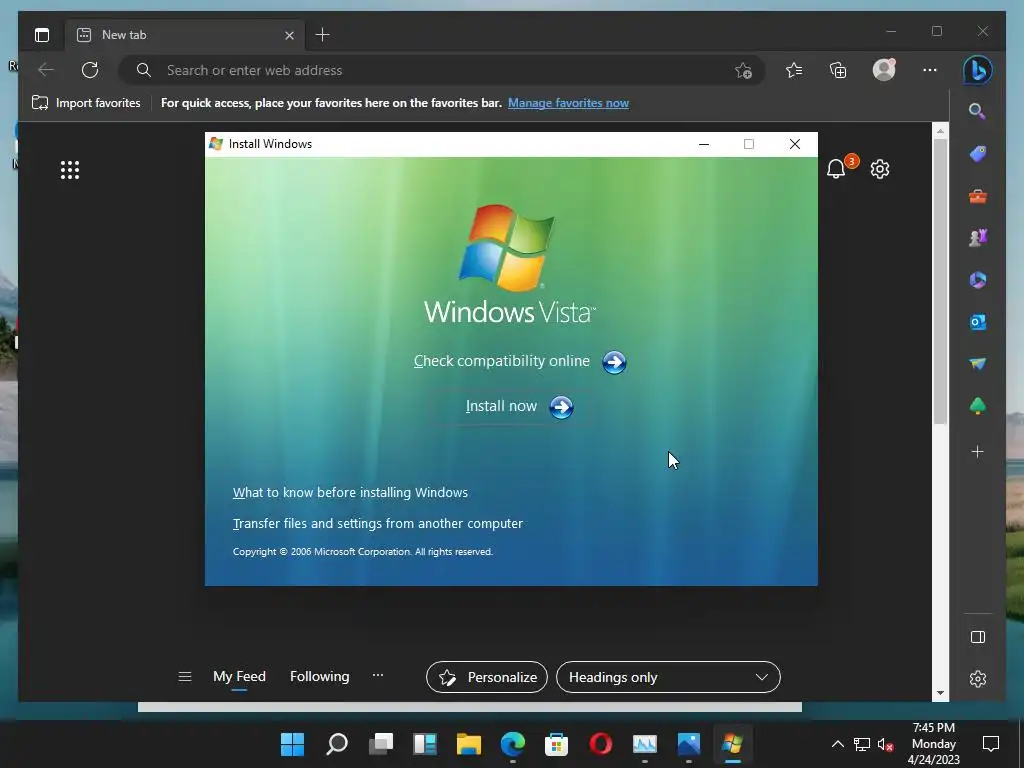Click Import favorites
The image size is (1024, 768).
pos(86,103)
